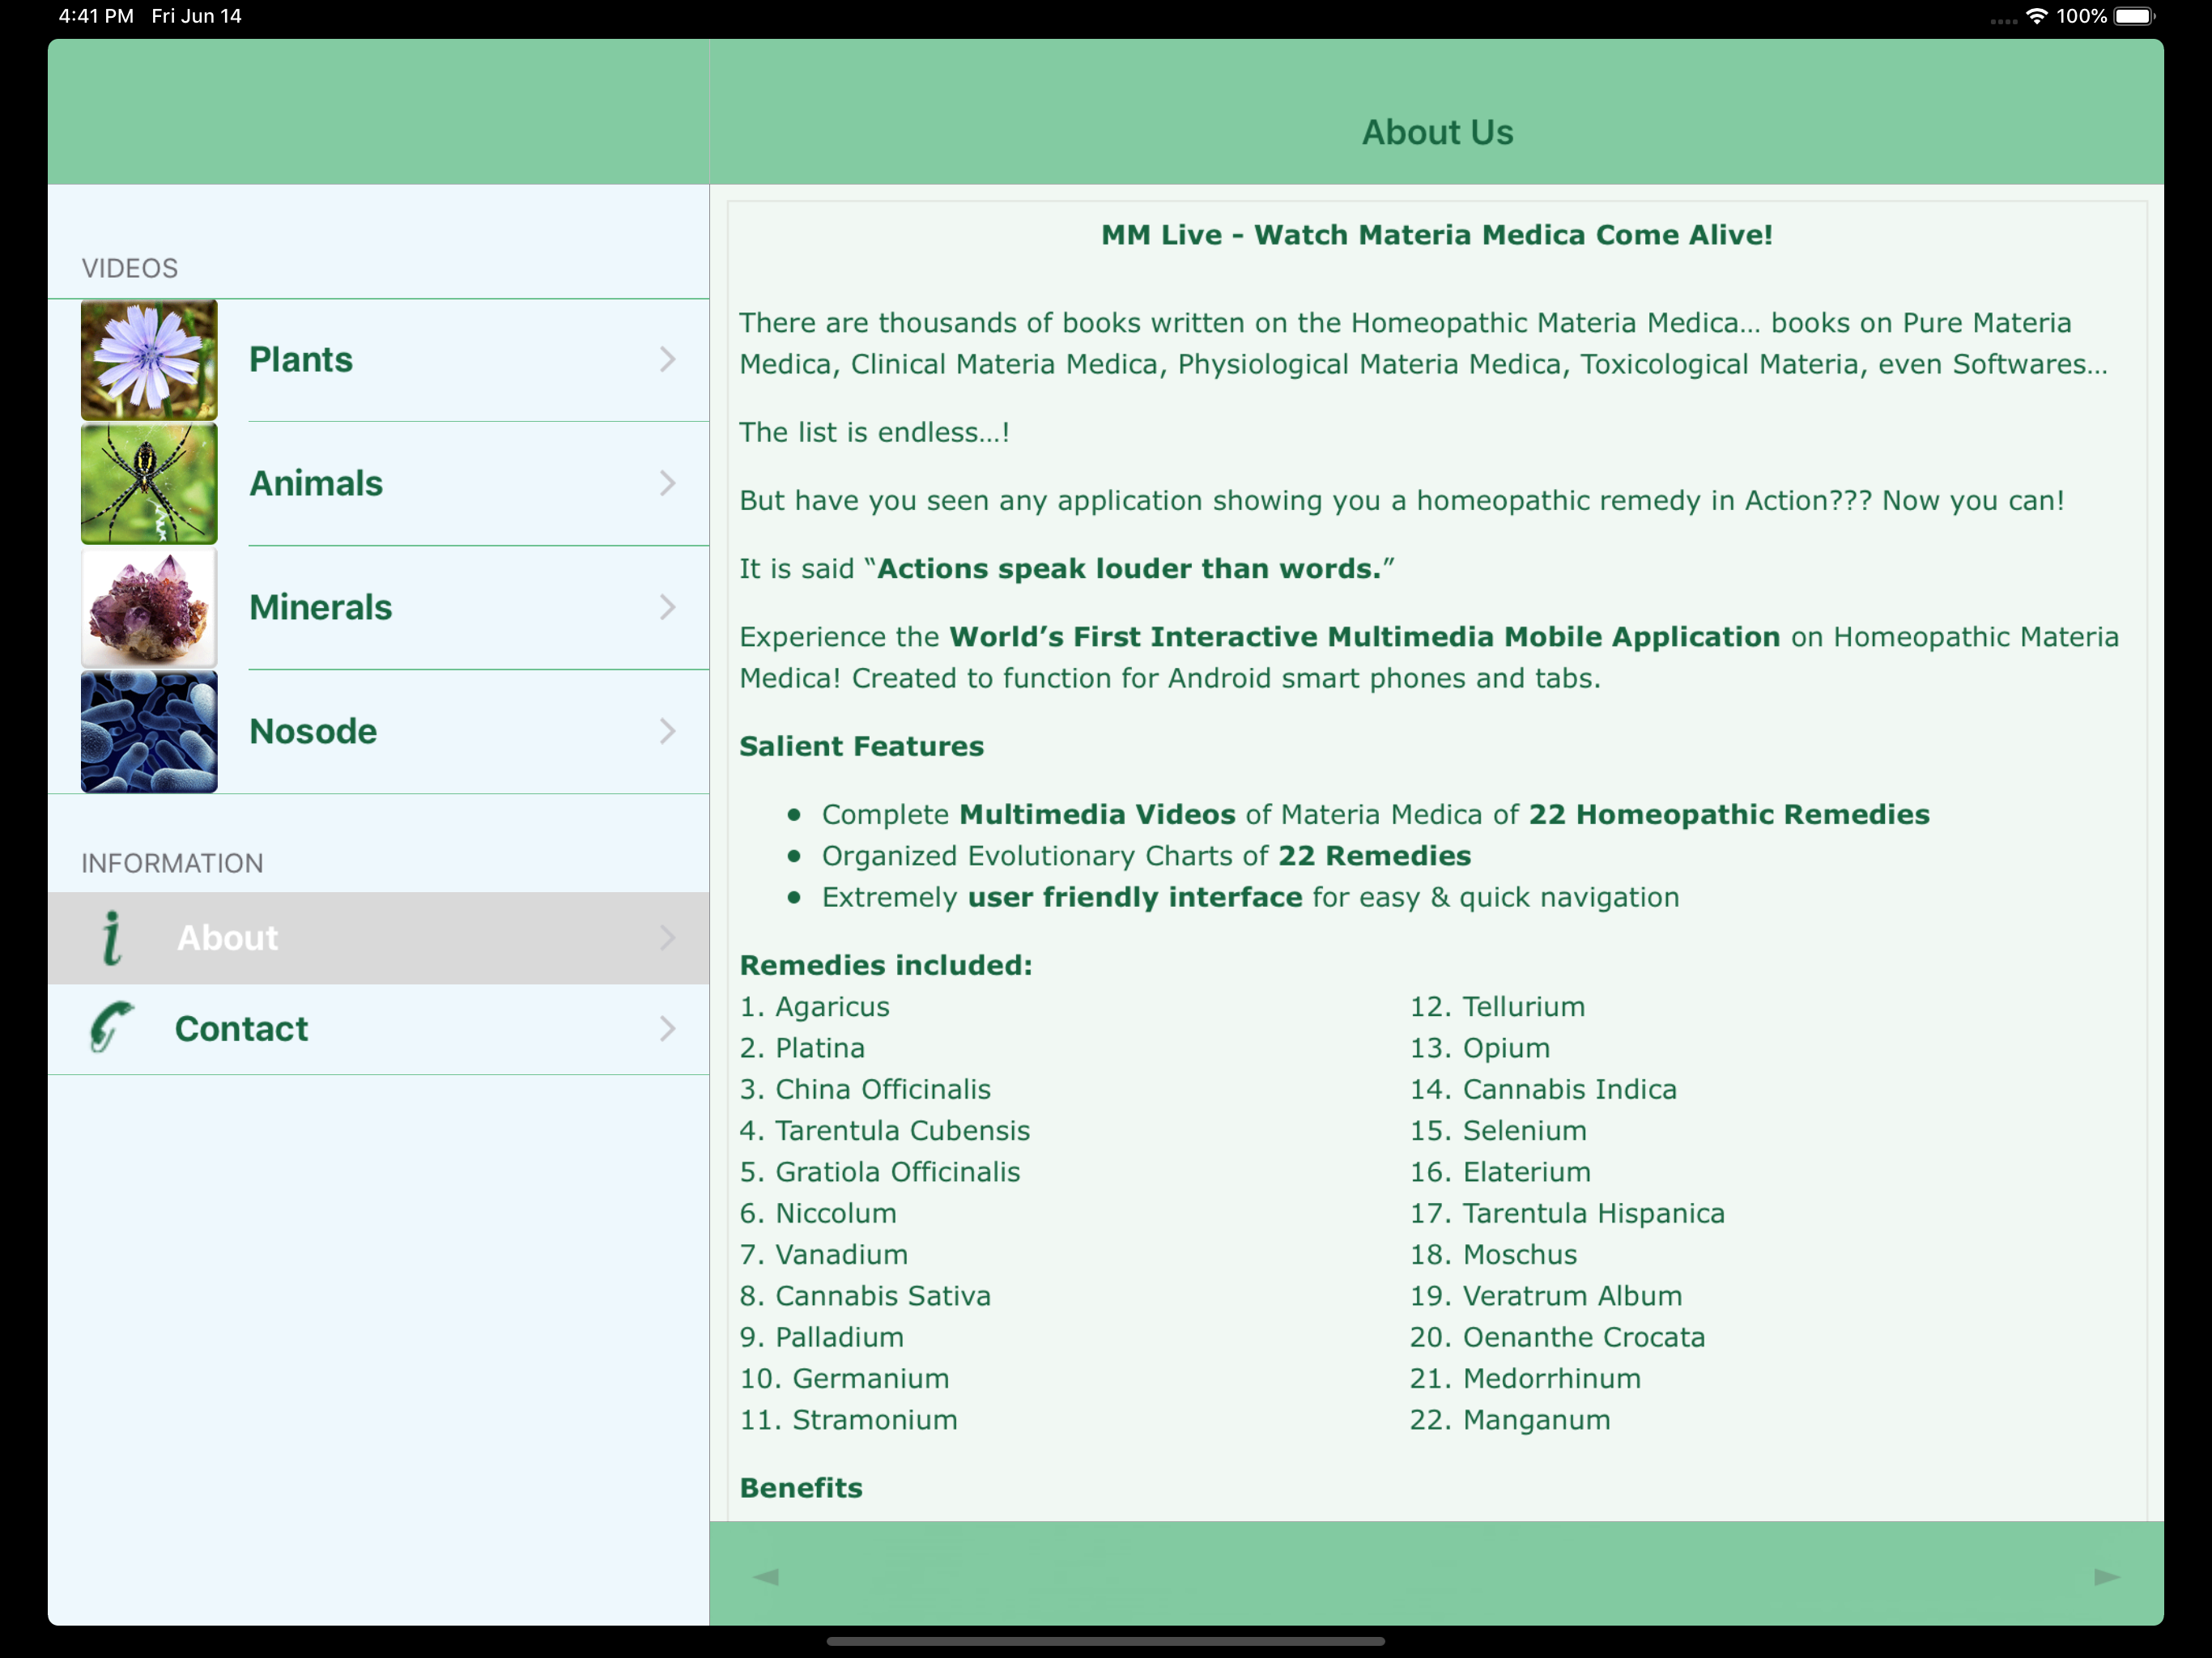Screen dimensions: 2212x1658
Task: Open the Minerals video category
Action: pyautogui.click(x=378, y=608)
